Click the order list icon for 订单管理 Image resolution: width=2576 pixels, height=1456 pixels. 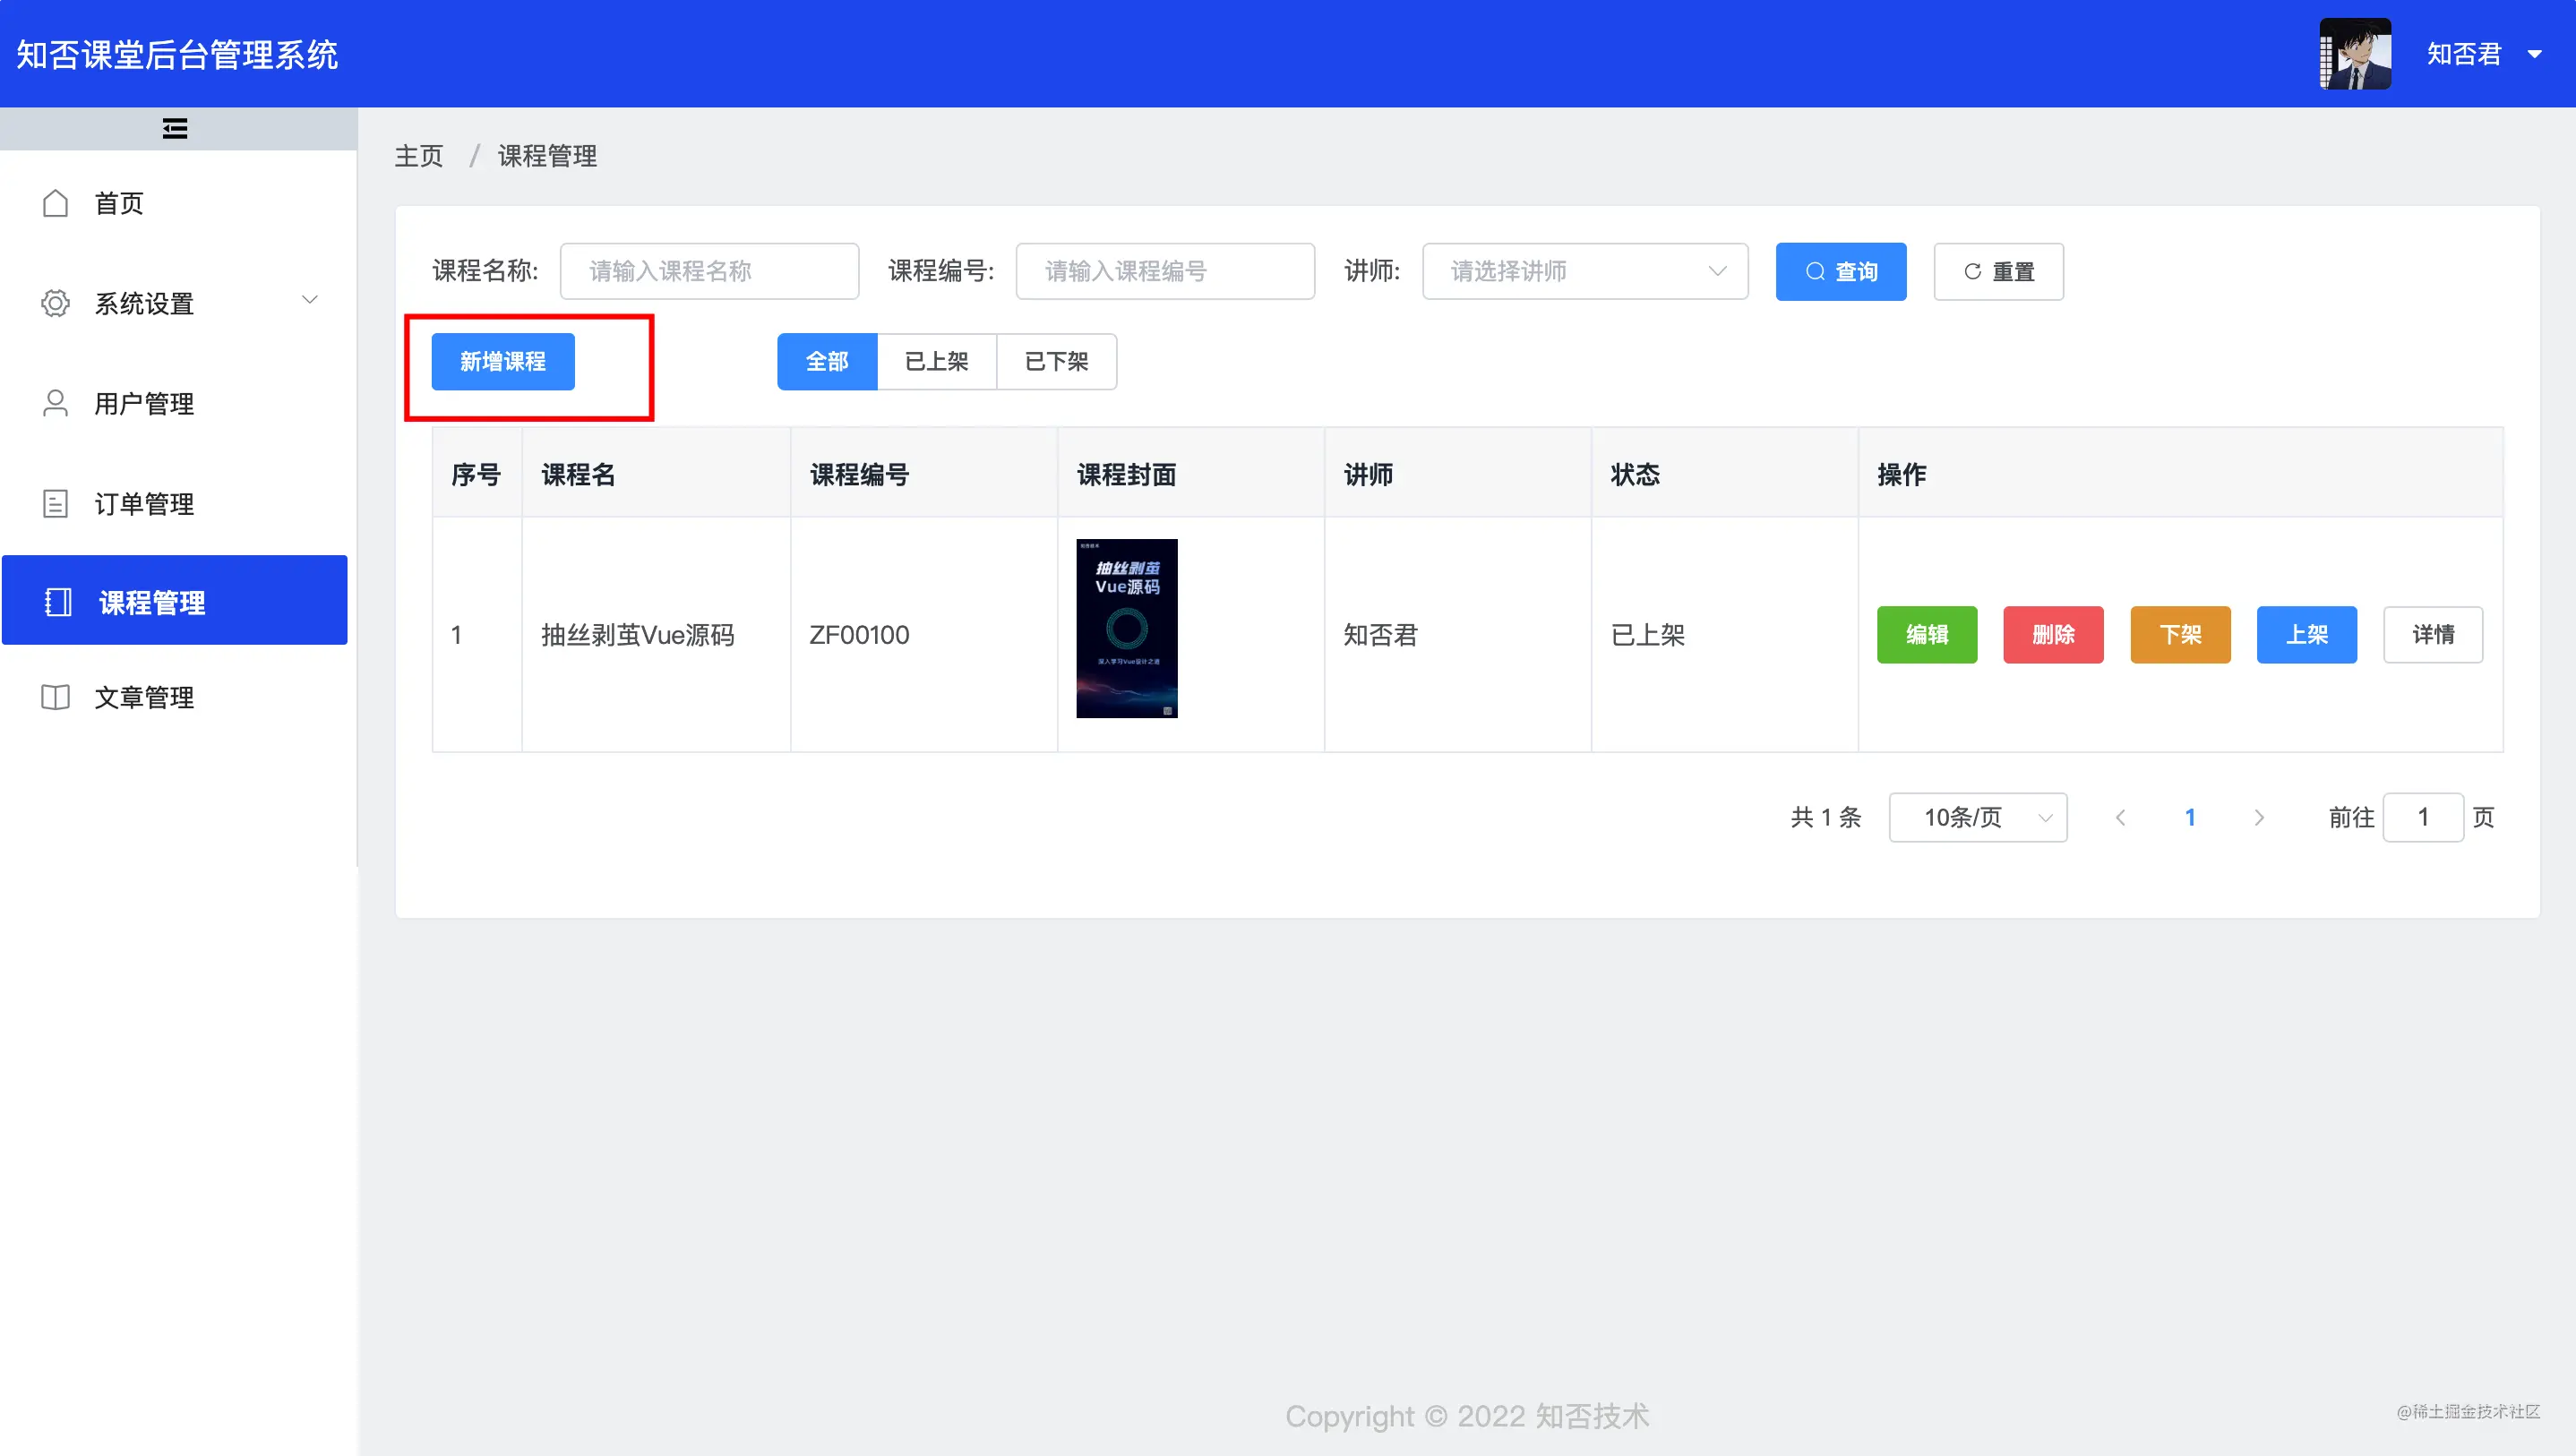pyautogui.click(x=56, y=503)
